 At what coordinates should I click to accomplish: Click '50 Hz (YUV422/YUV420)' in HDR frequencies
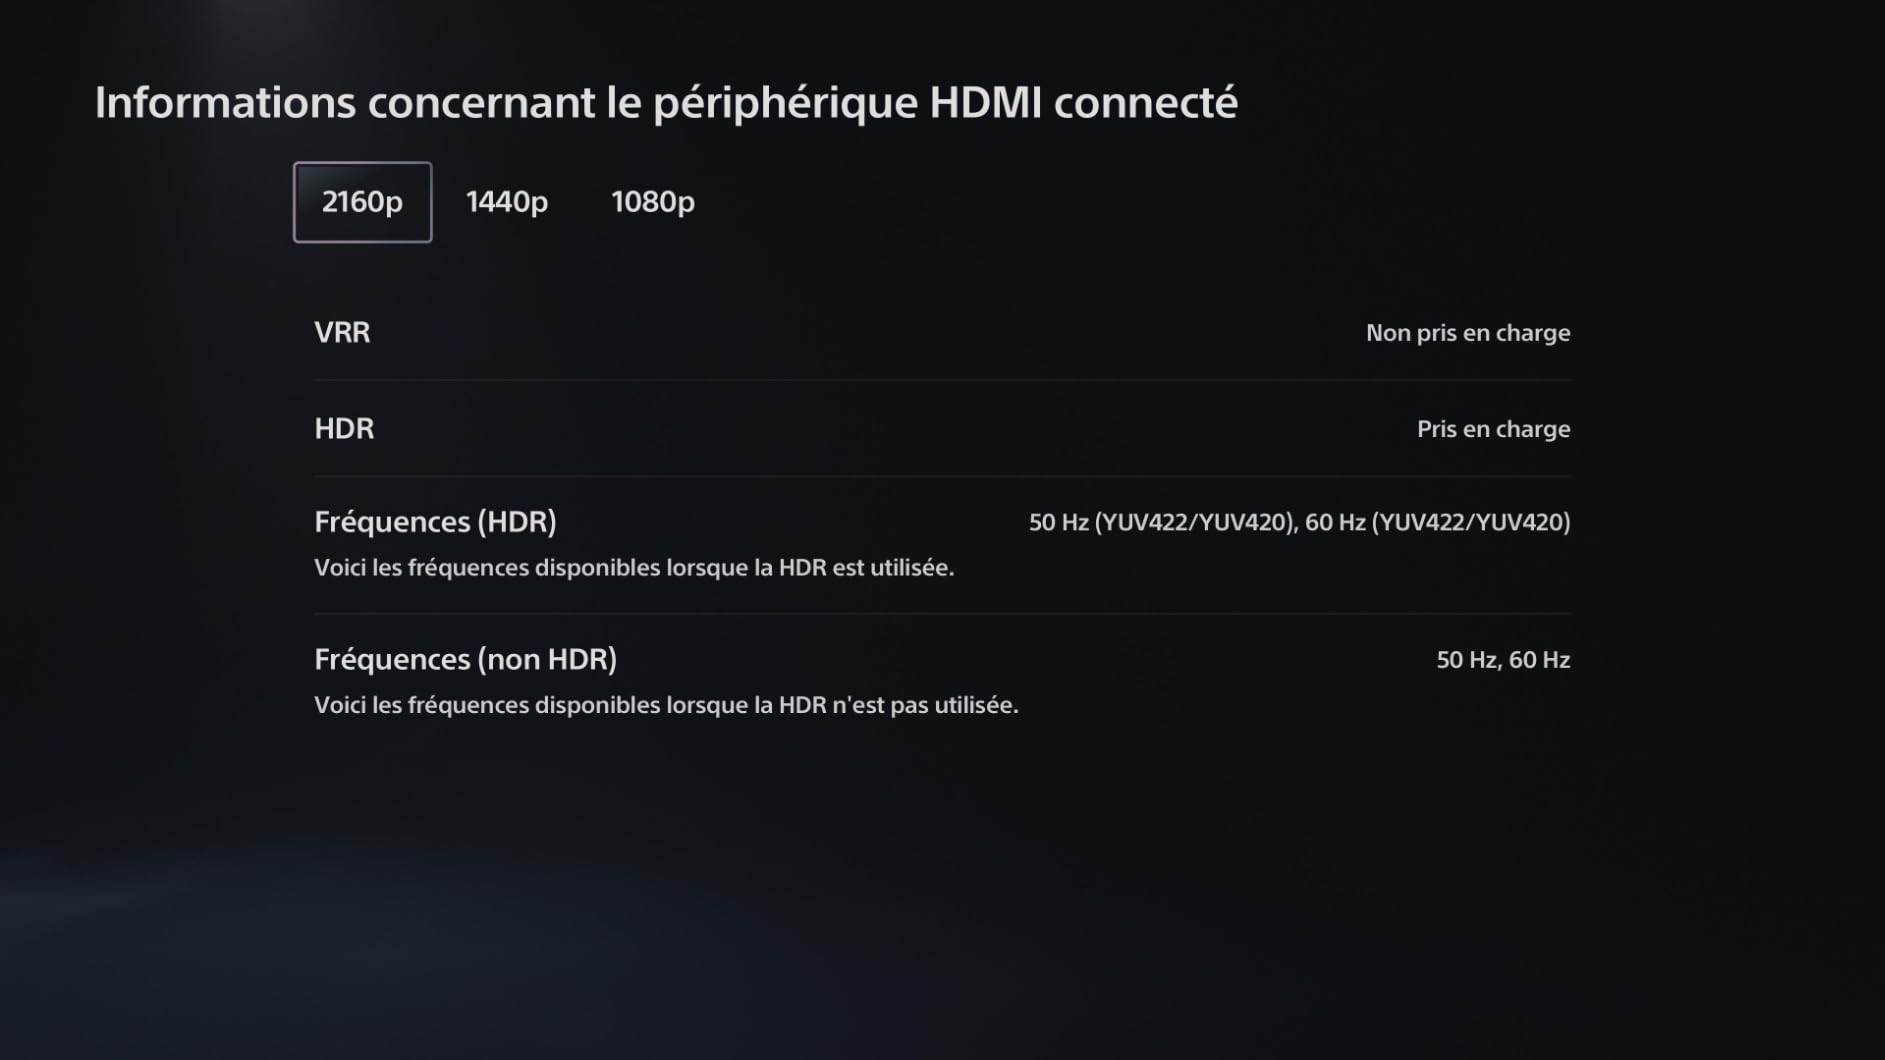1162,522
